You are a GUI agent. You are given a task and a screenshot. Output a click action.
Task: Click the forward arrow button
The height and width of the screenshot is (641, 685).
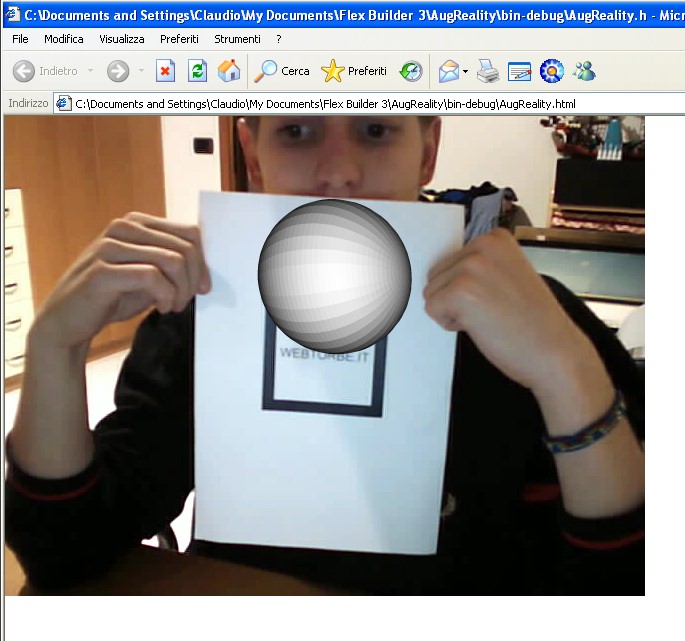(x=118, y=71)
